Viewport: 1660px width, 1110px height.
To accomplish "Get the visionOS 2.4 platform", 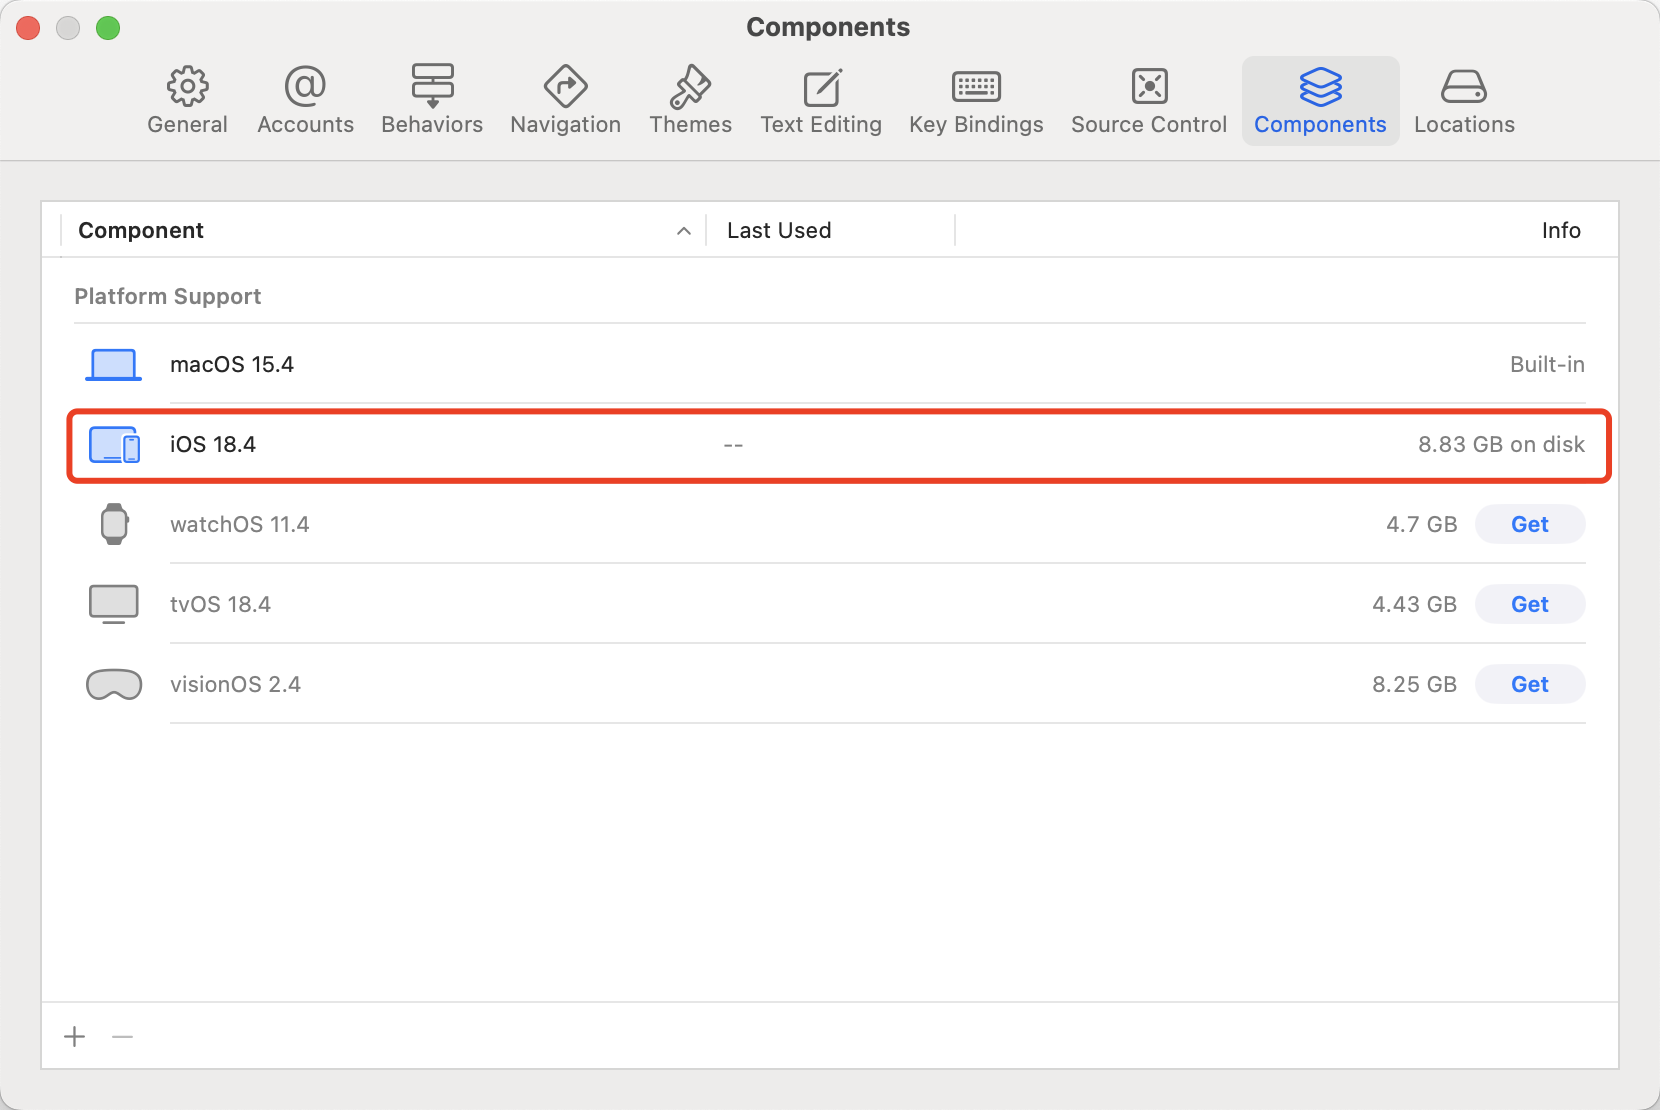I will click(x=1530, y=684).
